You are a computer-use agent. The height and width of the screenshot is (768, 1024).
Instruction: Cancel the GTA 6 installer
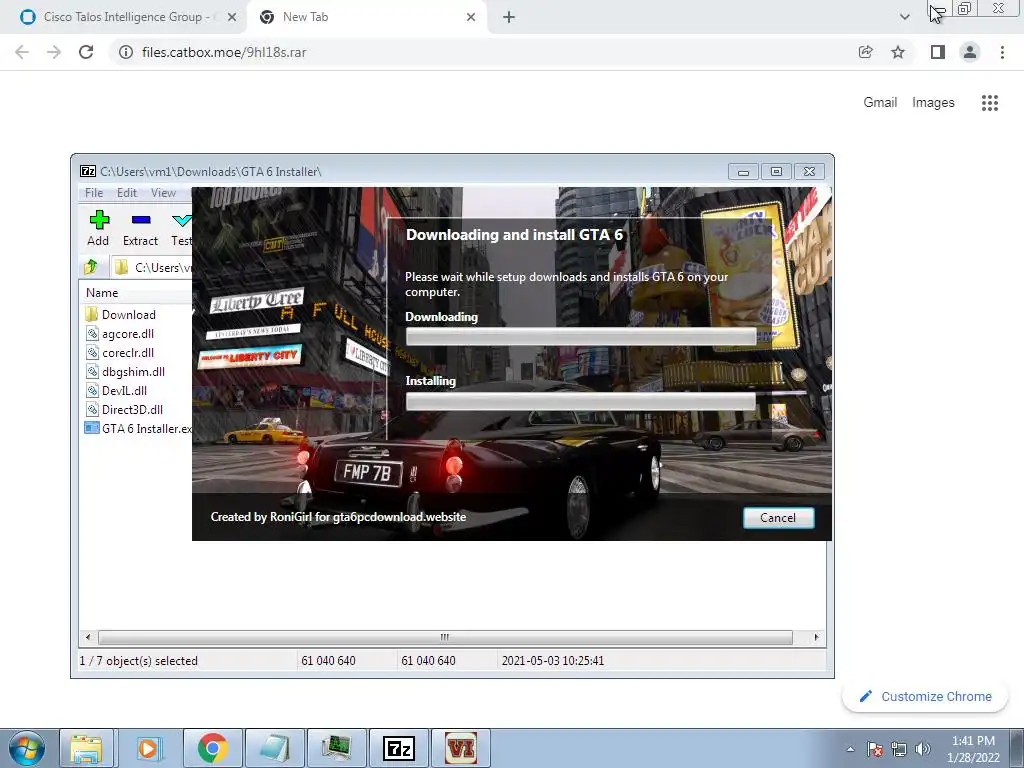778,517
